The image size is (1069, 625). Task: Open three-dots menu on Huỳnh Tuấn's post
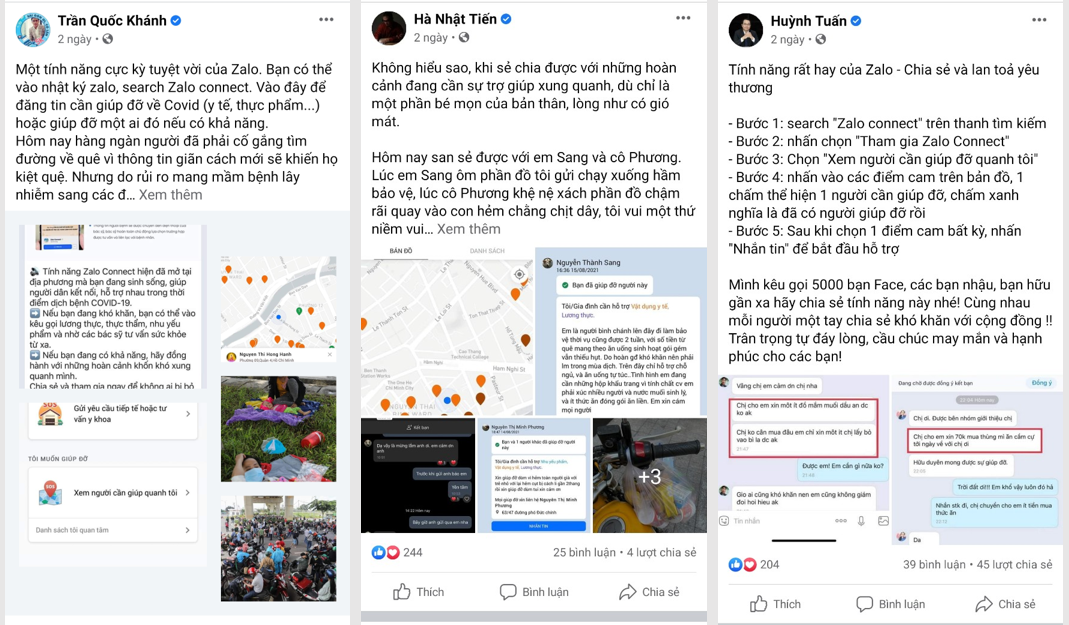(x=1039, y=20)
